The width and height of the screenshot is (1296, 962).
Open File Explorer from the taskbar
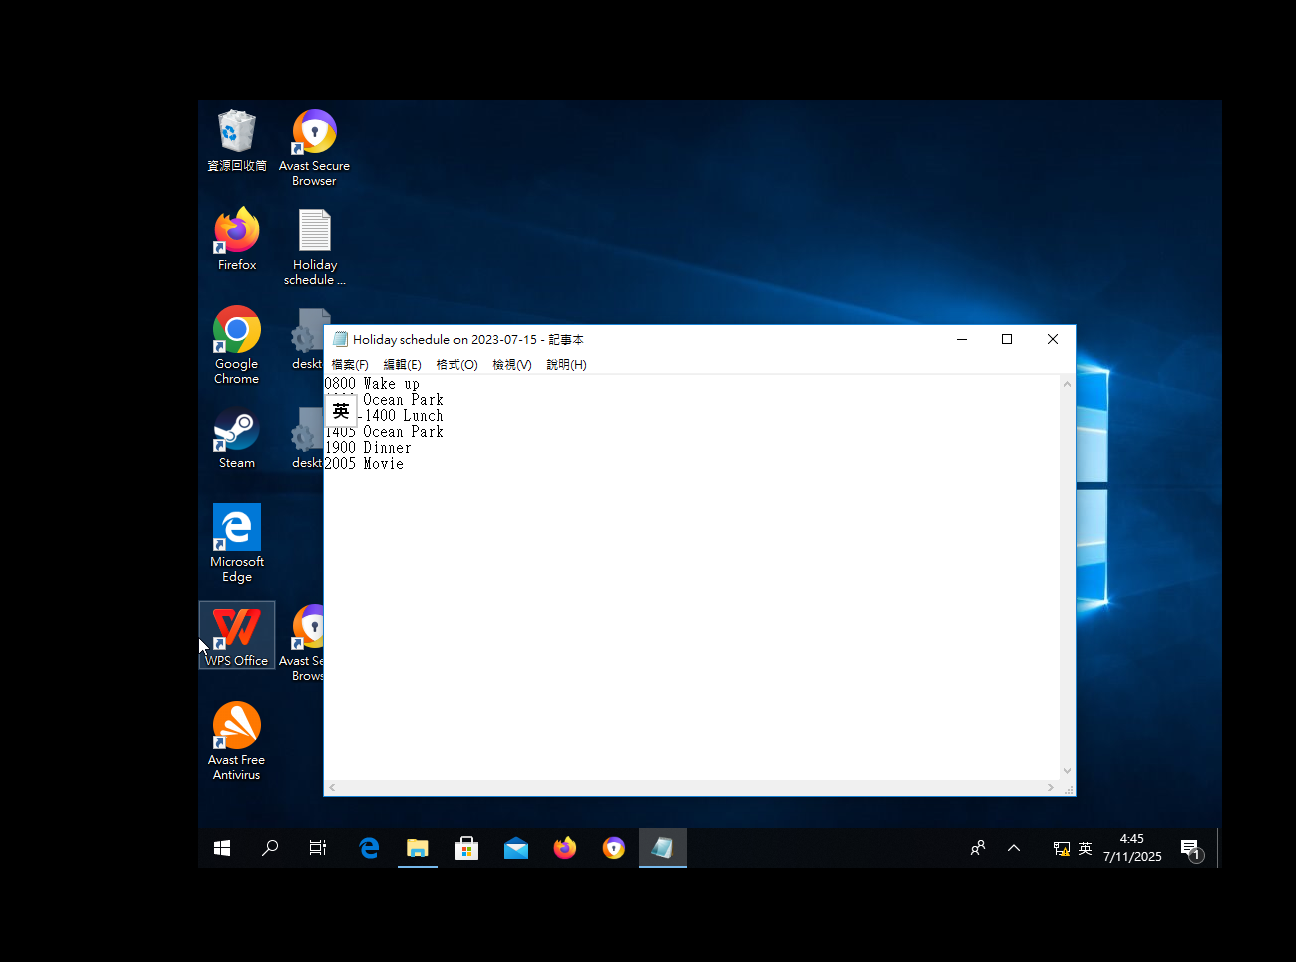[418, 848]
